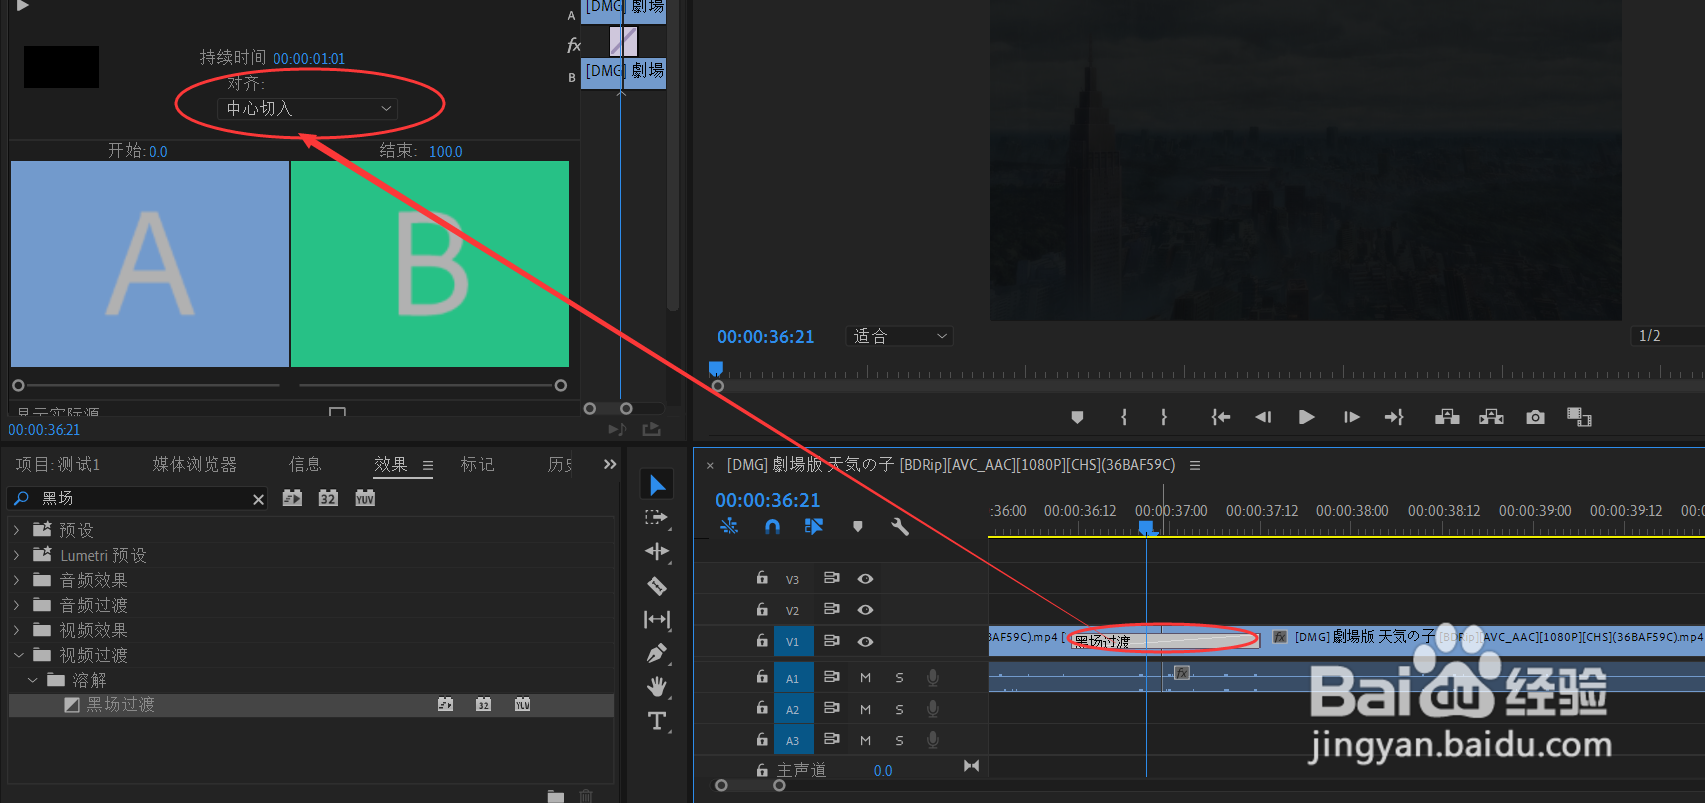The height and width of the screenshot is (803, 1705).
Task: Collapse the 溶解 folder
Action: point(33,680)
